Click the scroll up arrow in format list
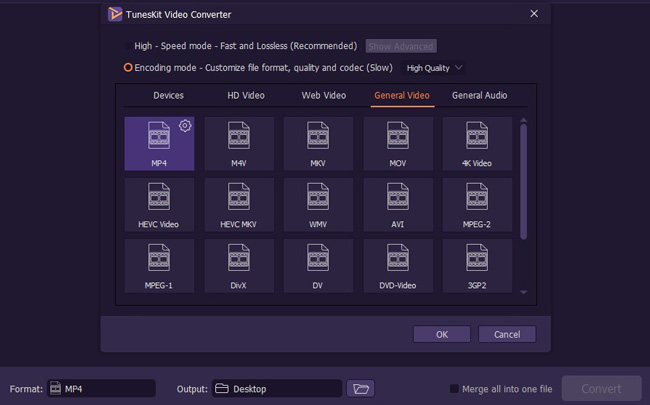Viewport: 650px width, 405px height. 524,120
